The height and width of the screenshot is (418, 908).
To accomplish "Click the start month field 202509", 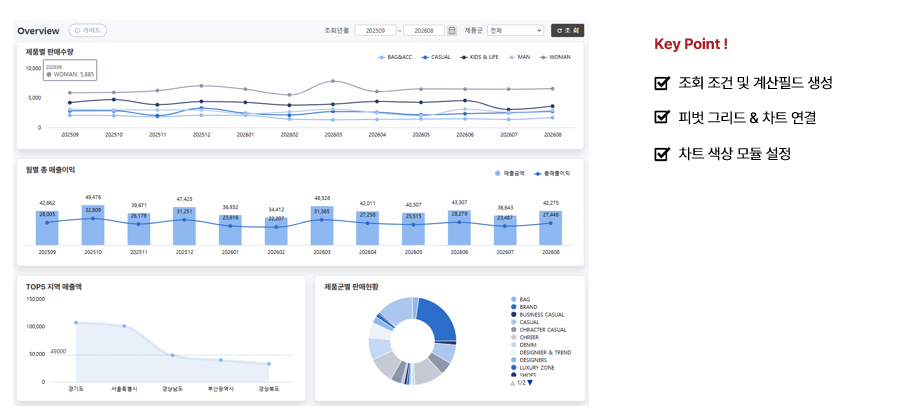I will (375, 30).
